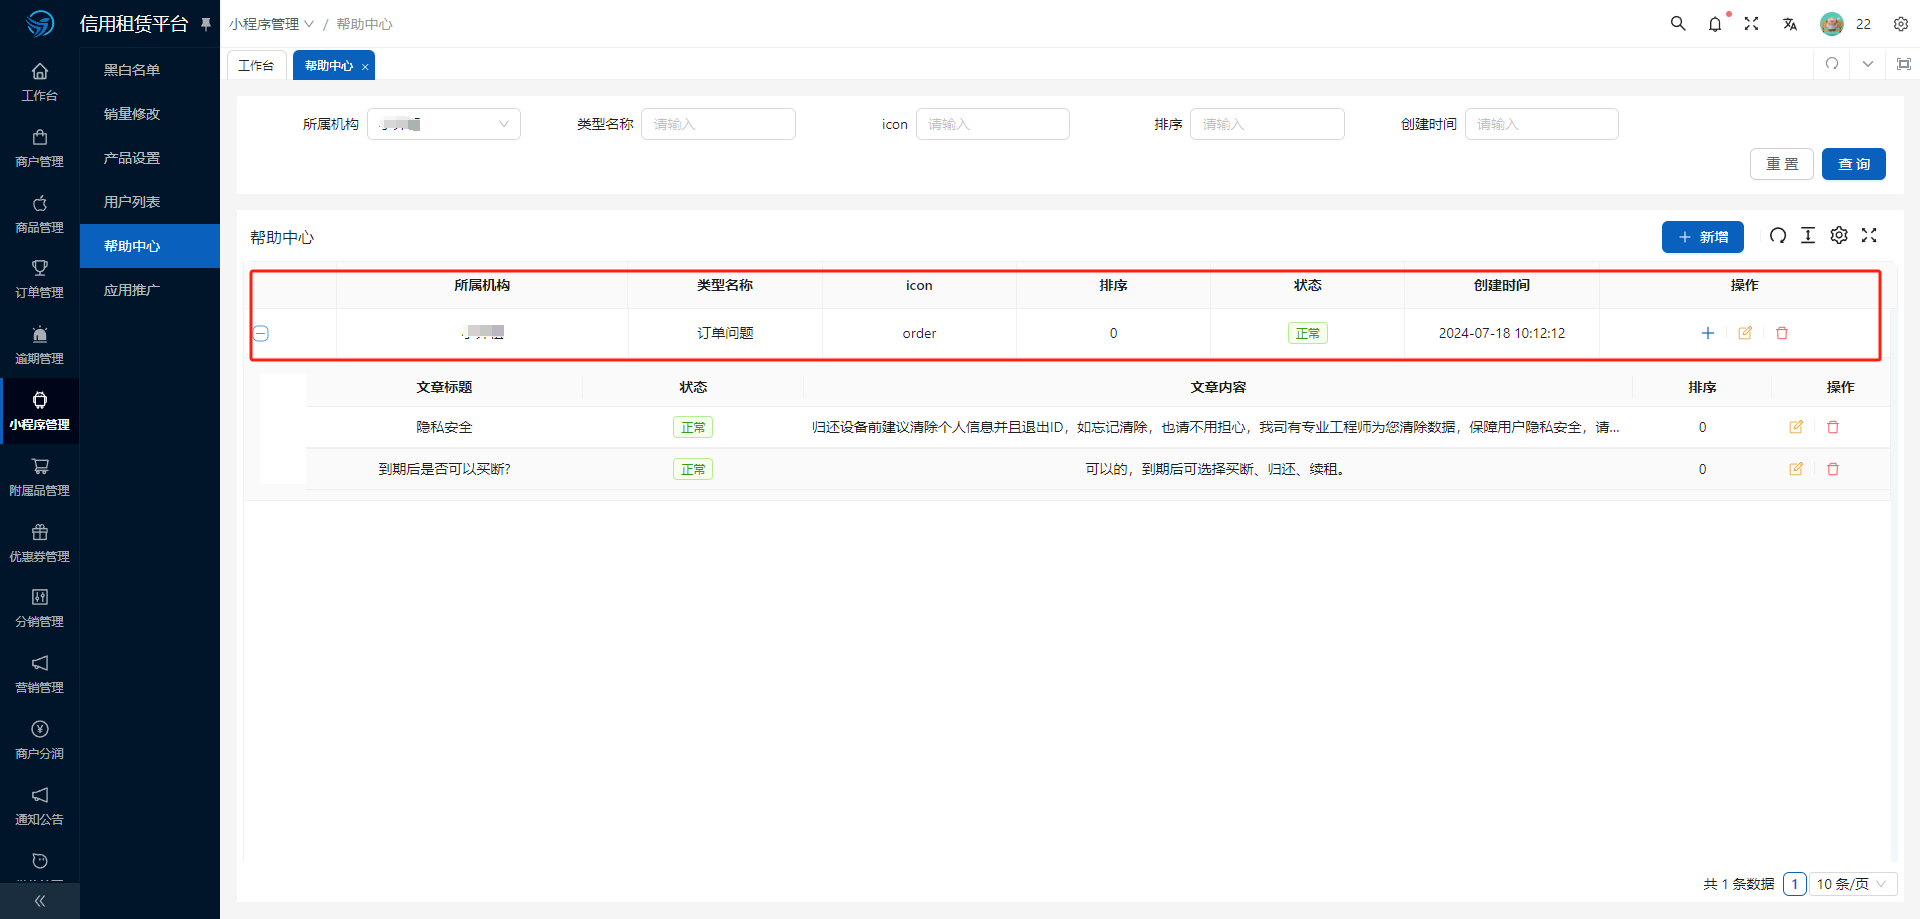Click the pin icon beside platform title

point(206,23)
